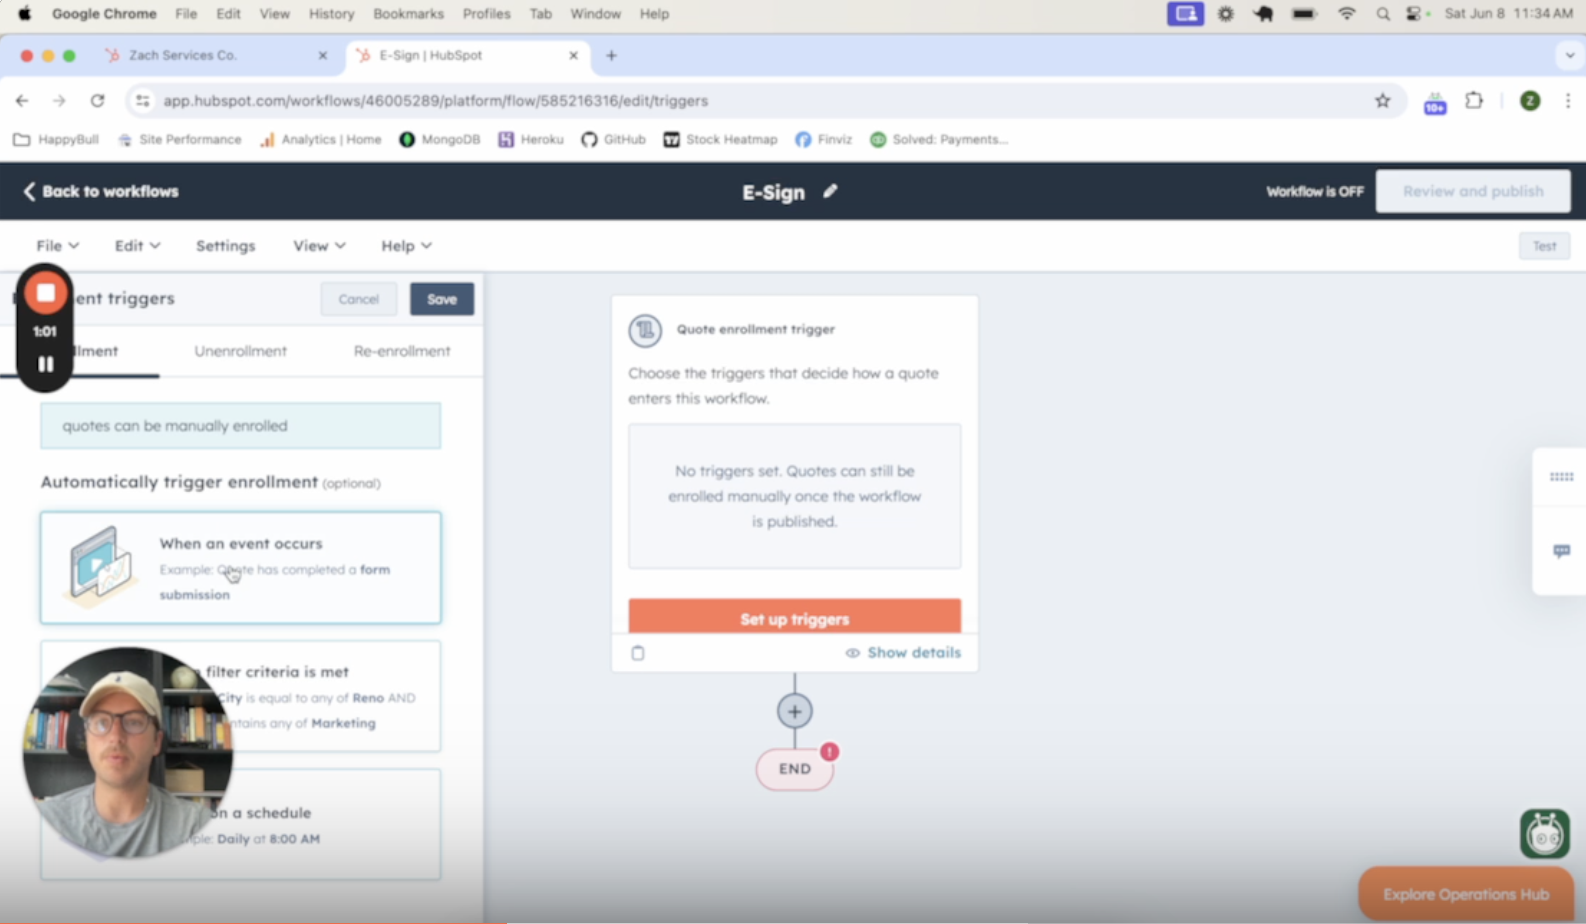This screenshot has height=924, width=1586.
Task: Pause the screen recording
Action: [45, 364]
